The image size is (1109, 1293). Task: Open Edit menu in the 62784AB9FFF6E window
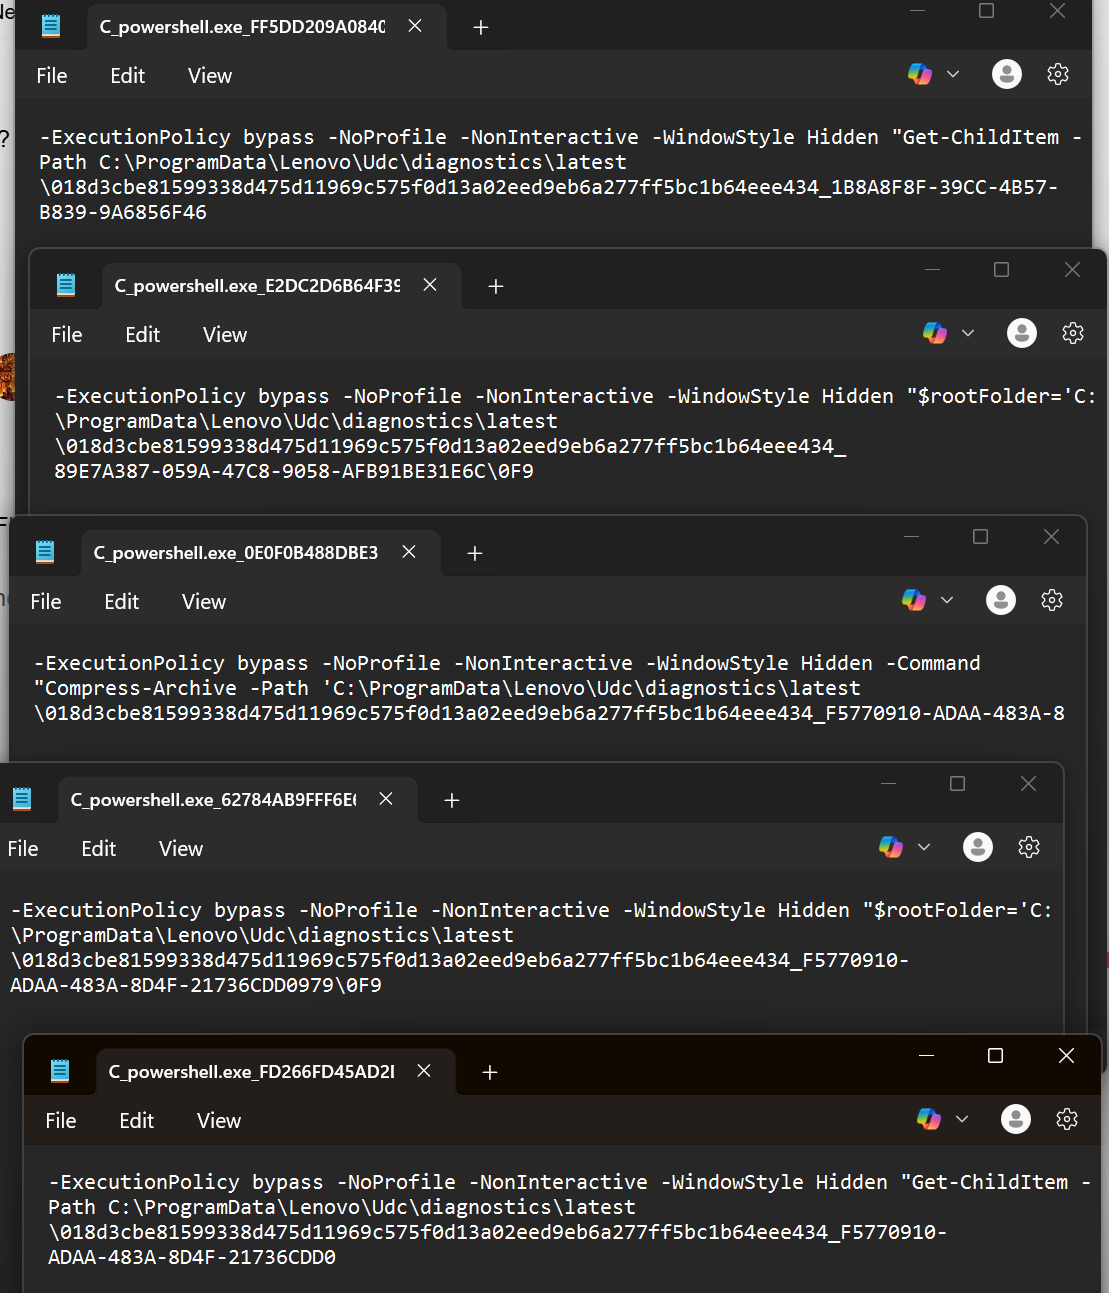(x=98, y=849)
